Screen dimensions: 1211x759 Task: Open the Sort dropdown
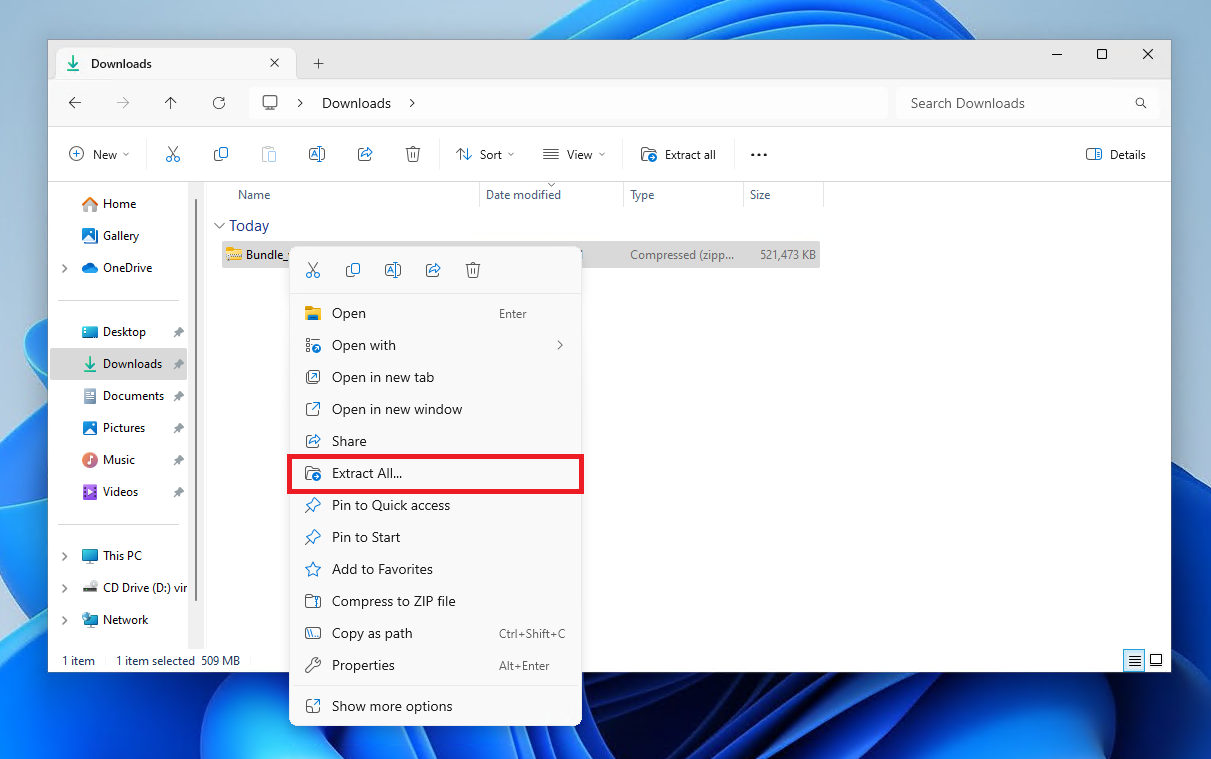point(485,154)
